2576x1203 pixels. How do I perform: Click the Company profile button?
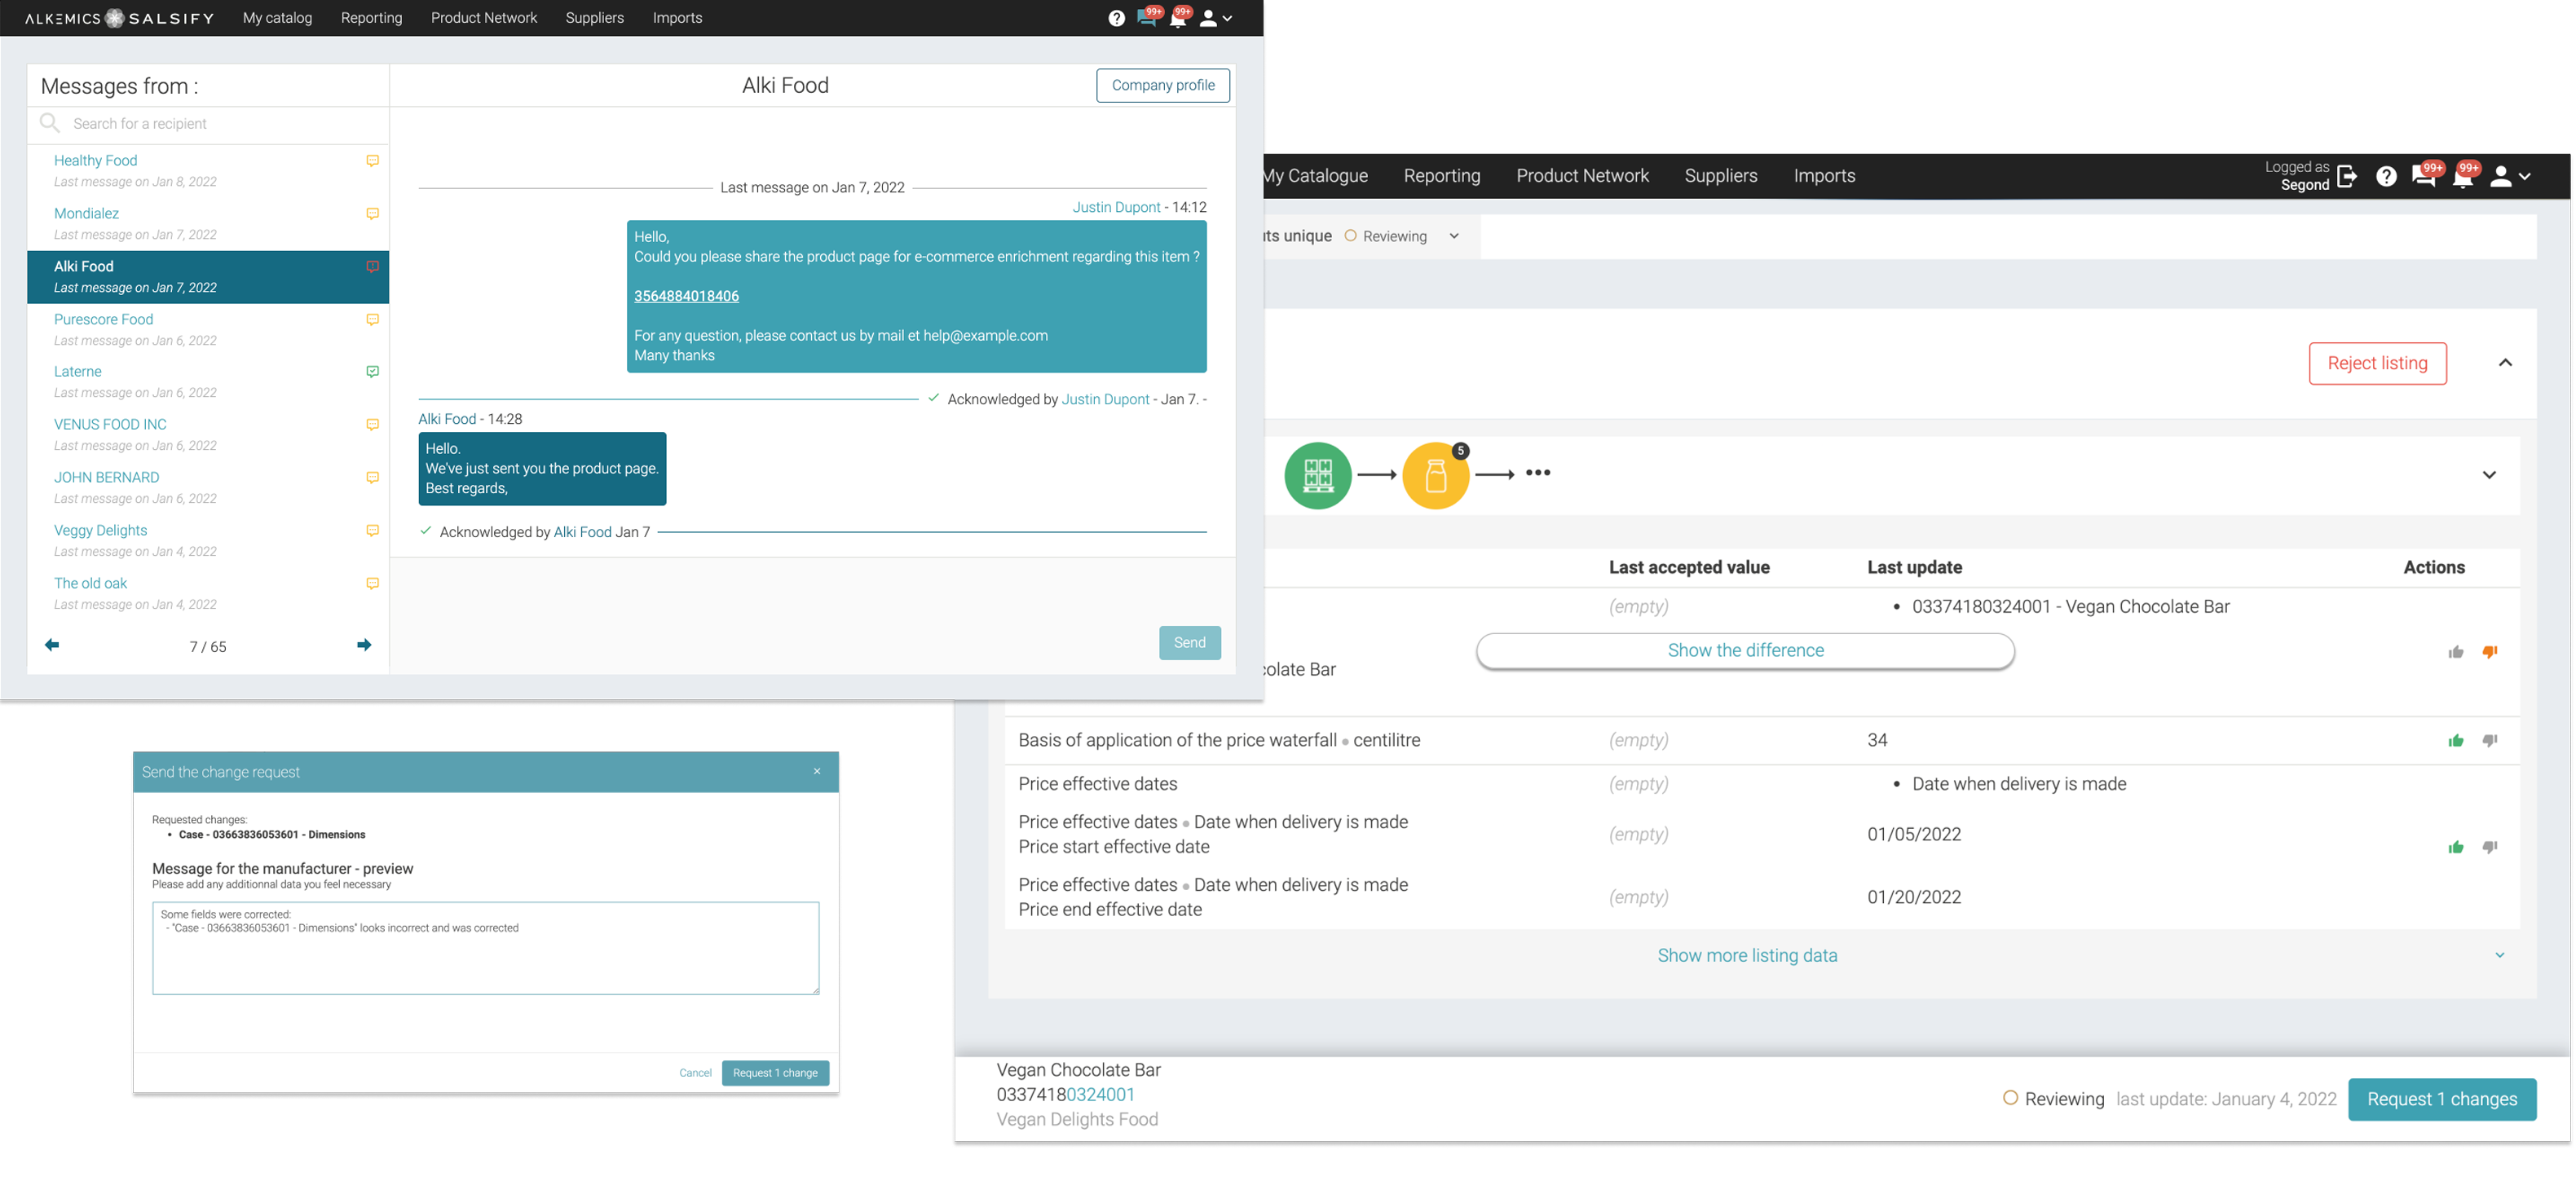point(1162,85)
